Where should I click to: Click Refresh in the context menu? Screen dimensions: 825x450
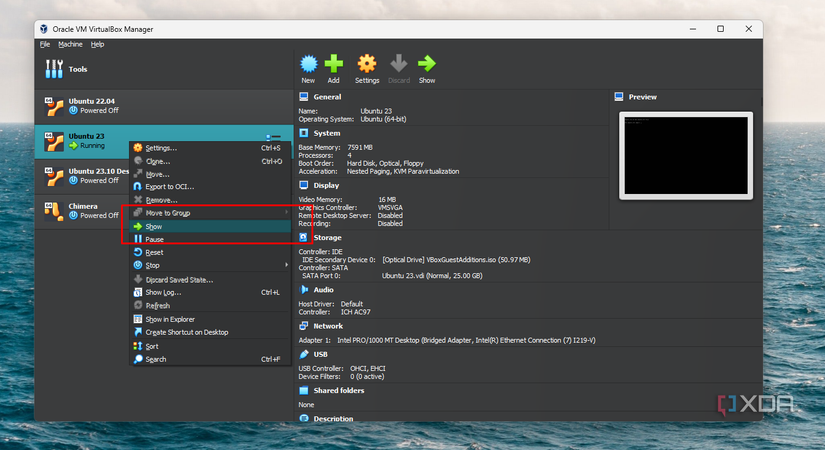click(210, 305)
